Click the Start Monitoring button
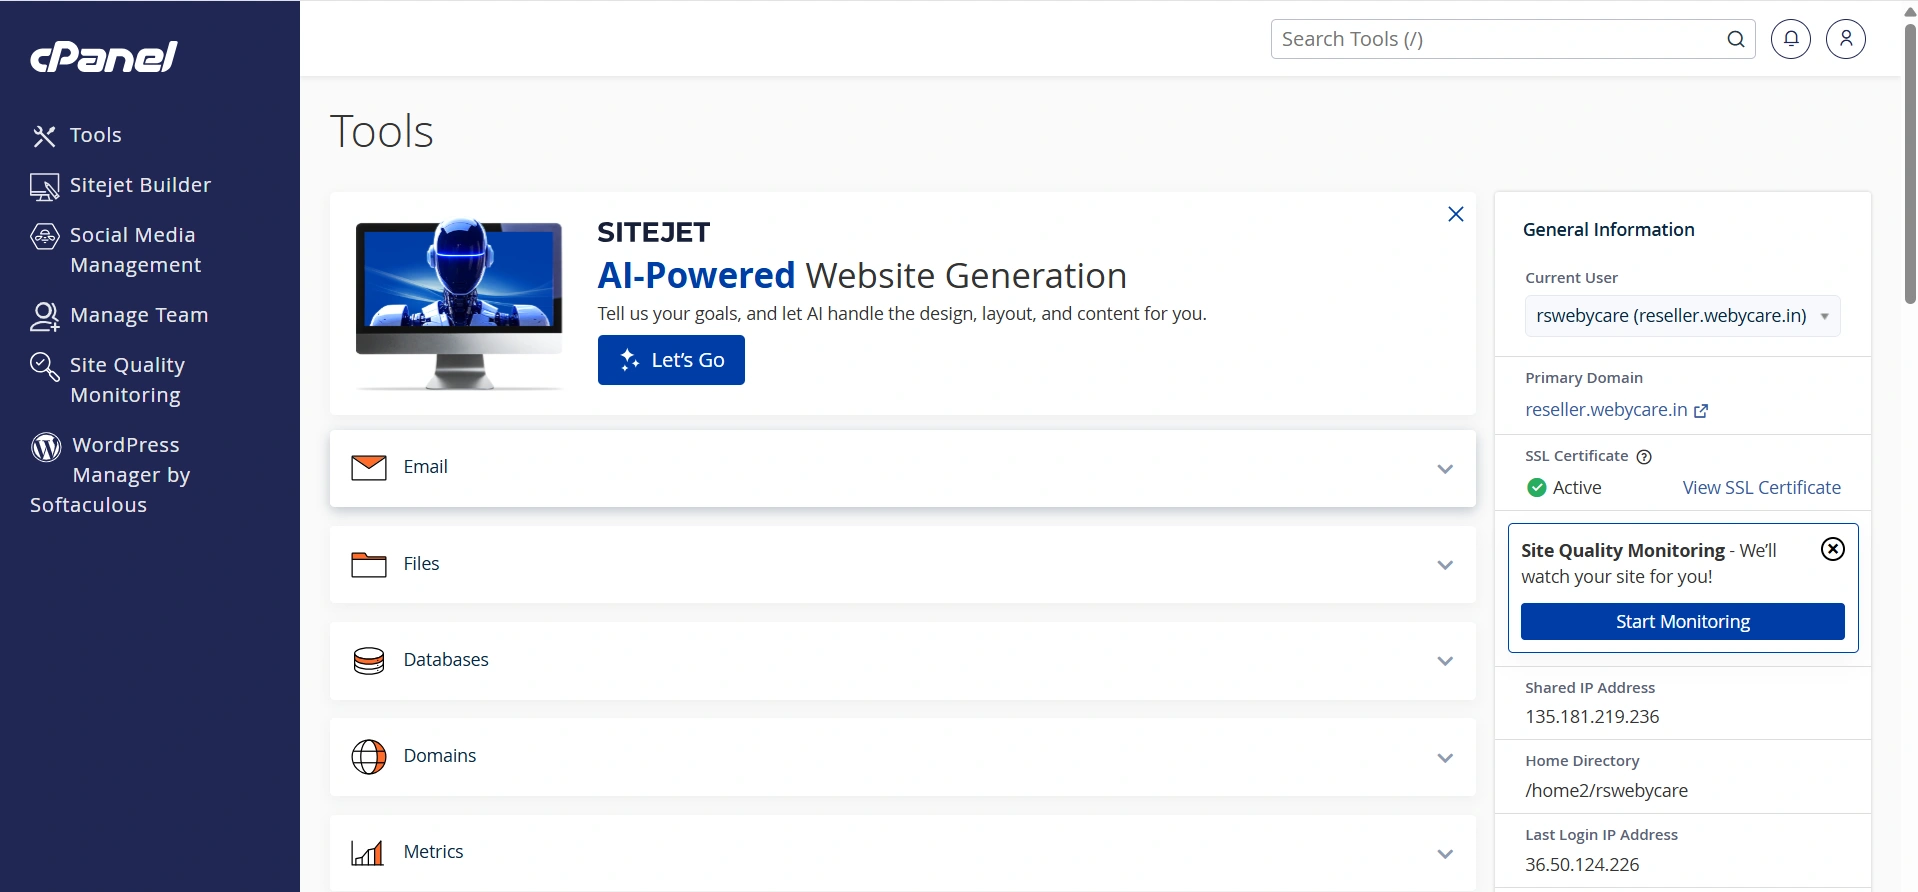This screenshot has height=892, width=1918. (1683, 622)
